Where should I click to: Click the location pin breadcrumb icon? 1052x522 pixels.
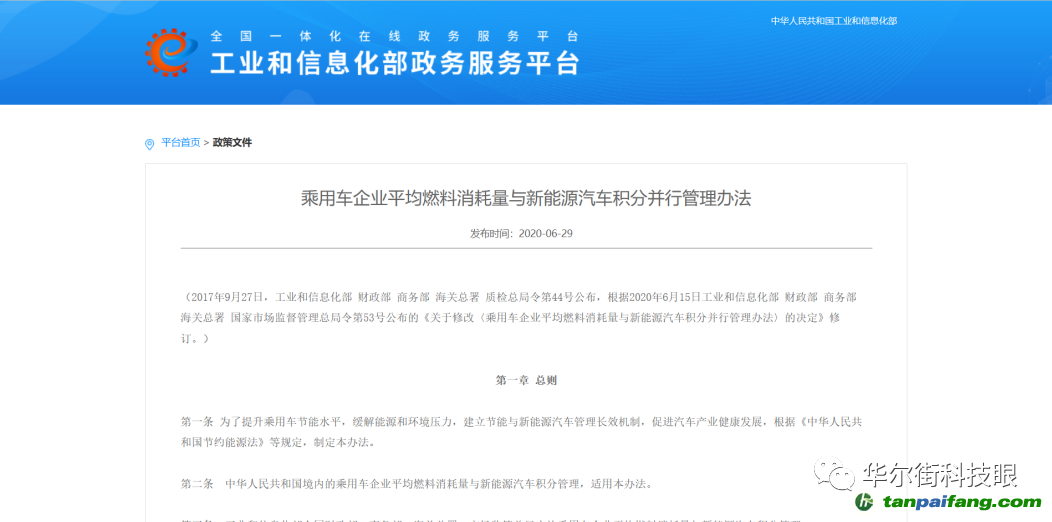(x=150, y=144)
